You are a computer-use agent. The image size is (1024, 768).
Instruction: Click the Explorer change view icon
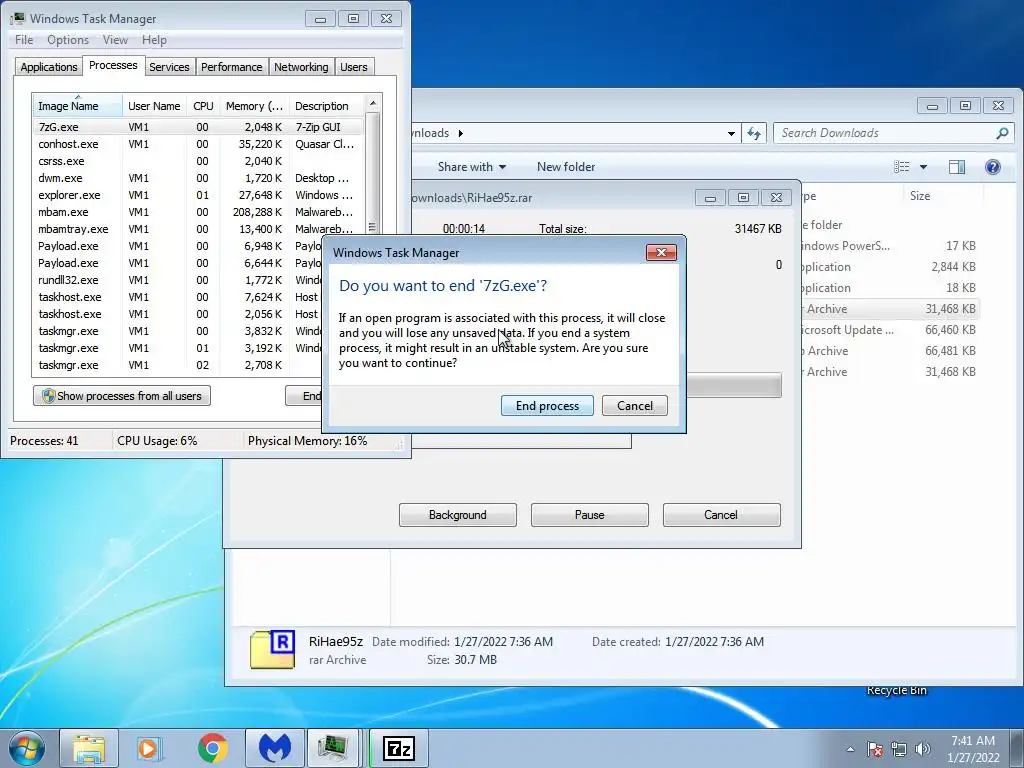902,167
